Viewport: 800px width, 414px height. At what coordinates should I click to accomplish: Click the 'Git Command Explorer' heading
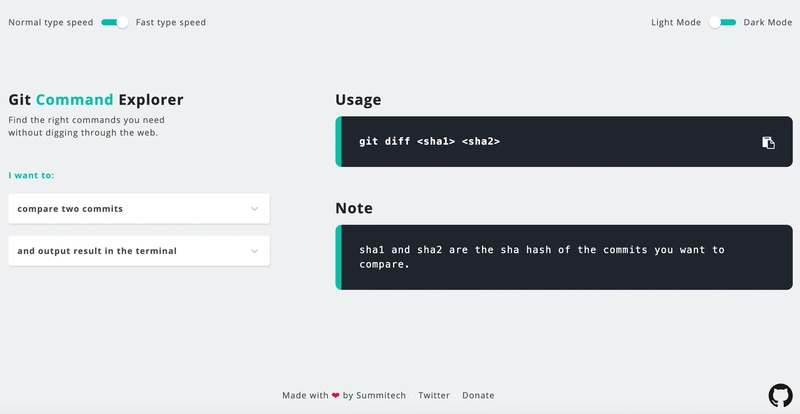point(96,99)
